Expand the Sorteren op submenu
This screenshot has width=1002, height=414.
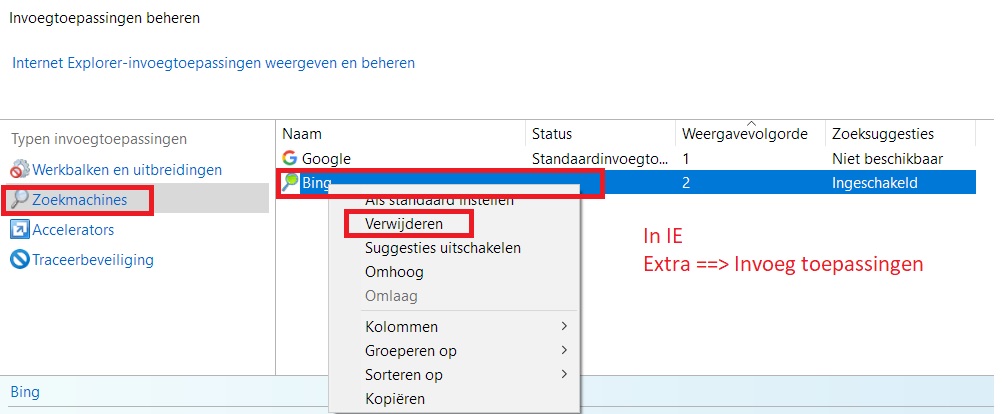tap(454, 375)
